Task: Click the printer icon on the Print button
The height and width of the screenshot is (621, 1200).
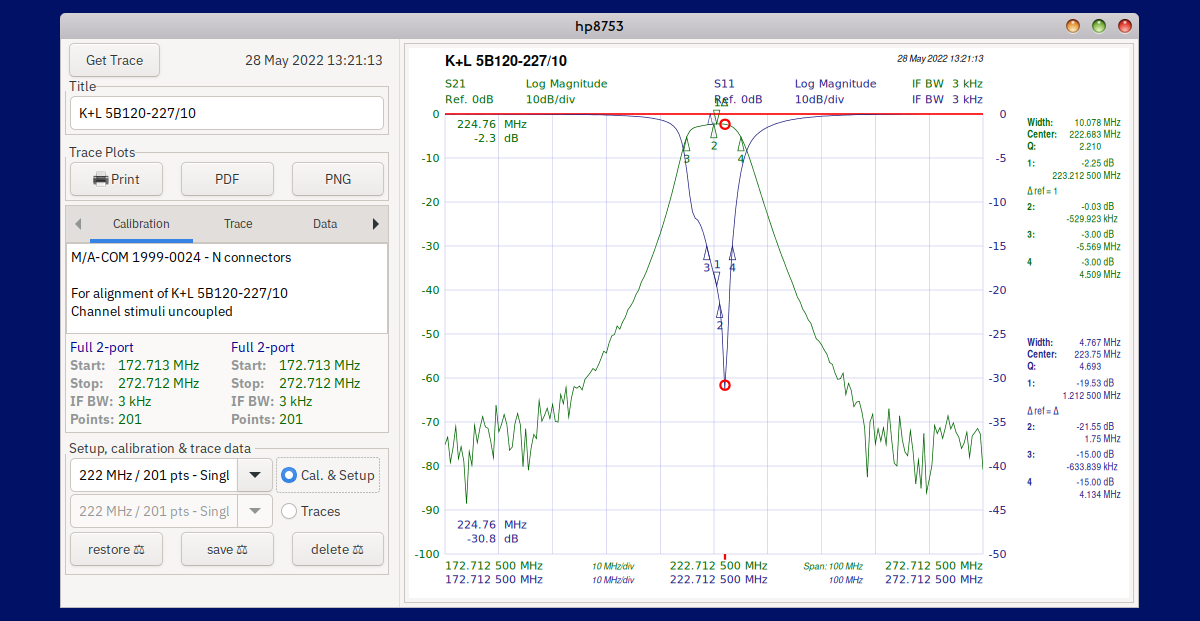Action: coord(101,179)
